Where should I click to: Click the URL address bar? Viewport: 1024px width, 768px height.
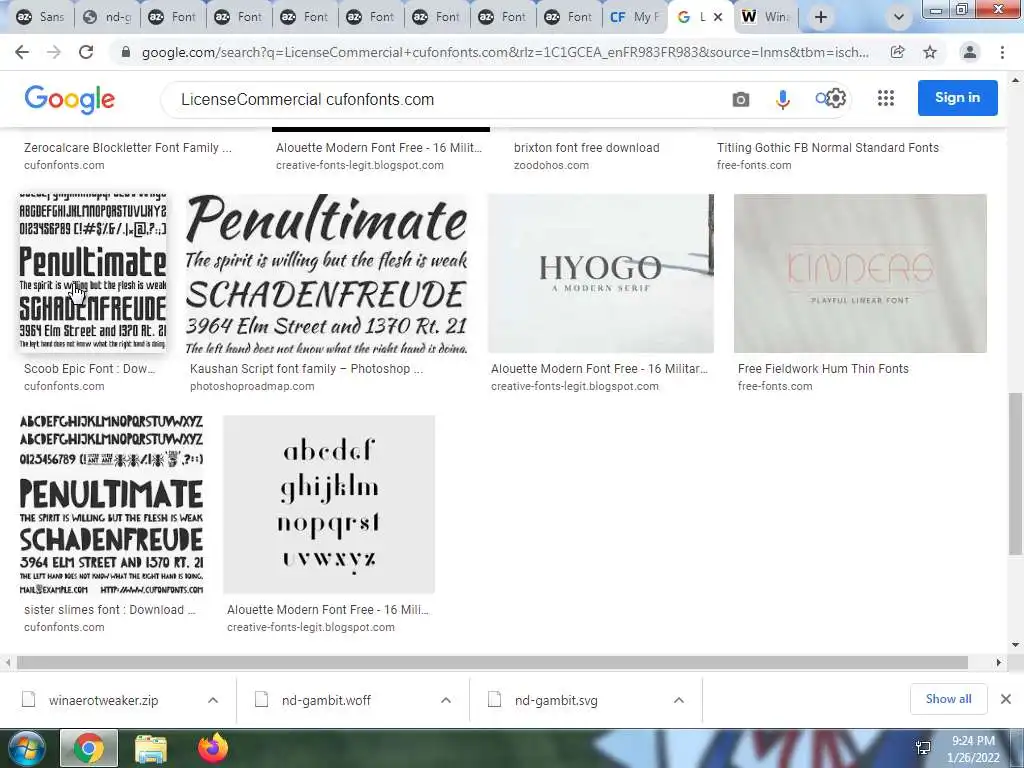pos(505,52)
